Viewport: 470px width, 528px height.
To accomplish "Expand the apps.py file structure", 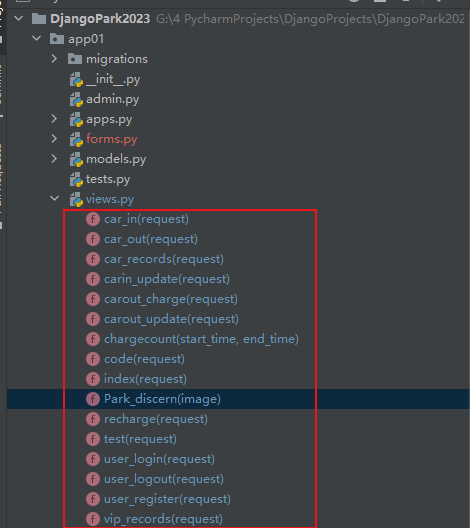I will click(54, 119).
